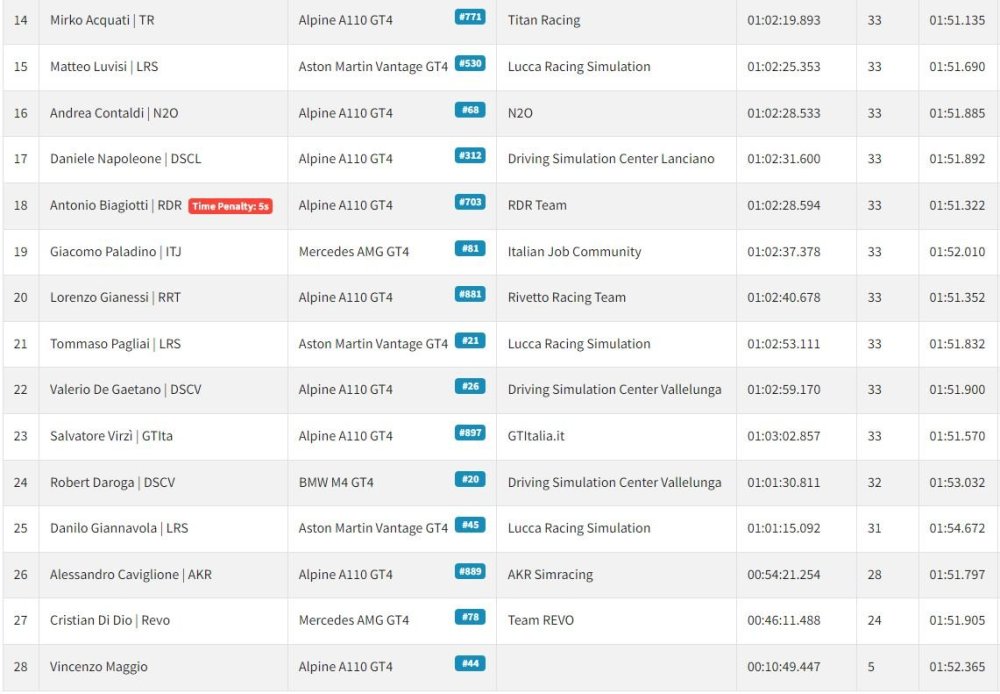Click Danilo Giannavola | LRS driver name
Image resolution: width=1000 pixels, height=694 pixels.
point(119,528)
